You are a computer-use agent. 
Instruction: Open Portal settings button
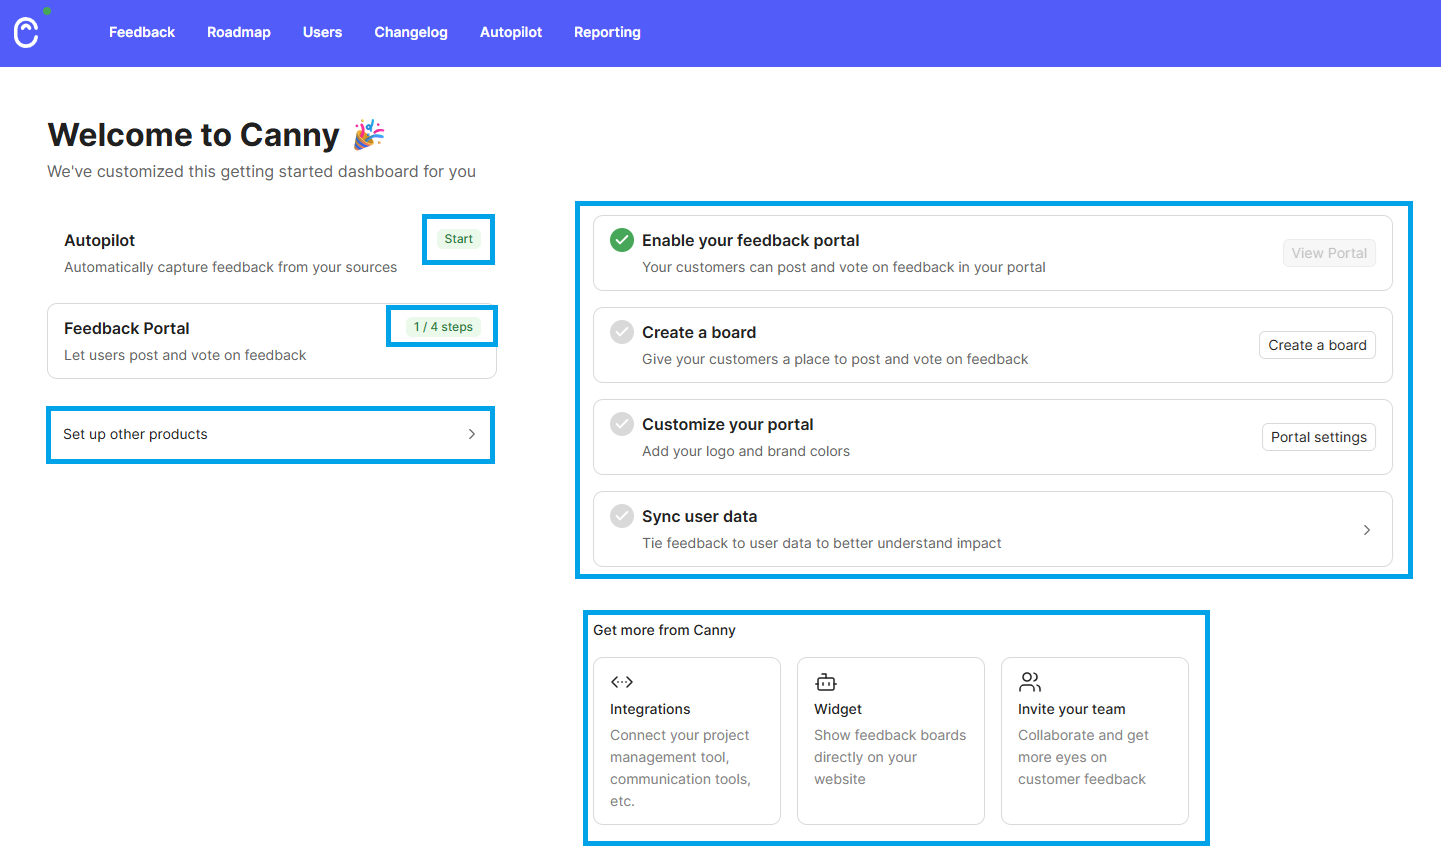click(x=1318, y=437)
